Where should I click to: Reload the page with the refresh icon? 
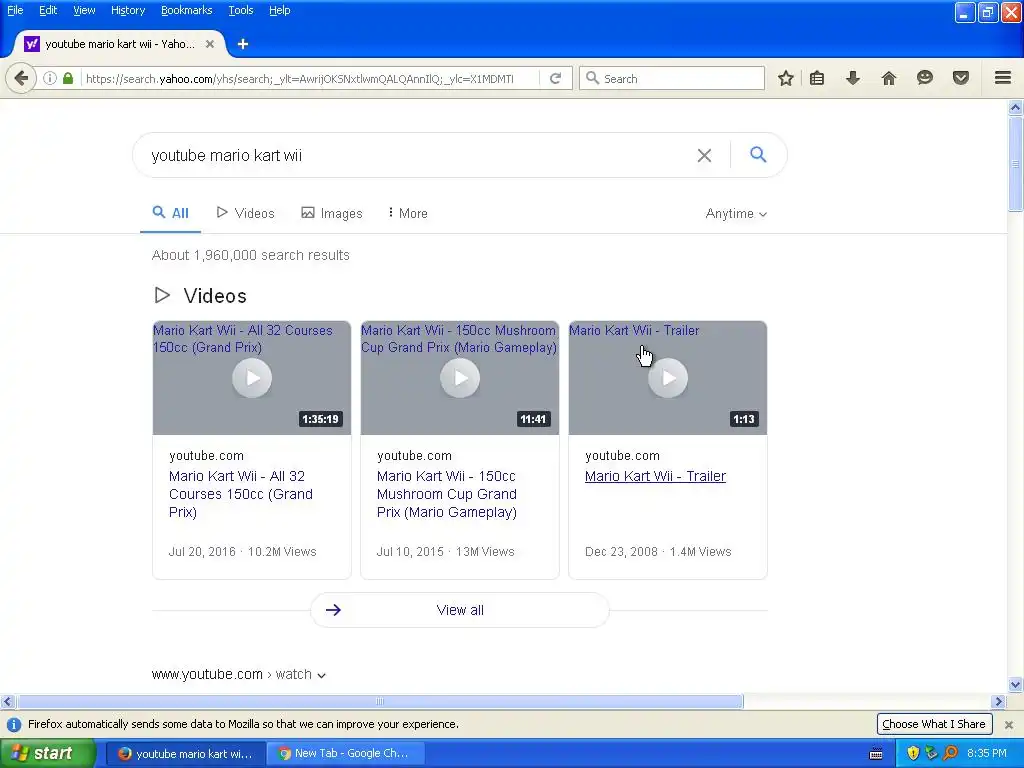556,78
